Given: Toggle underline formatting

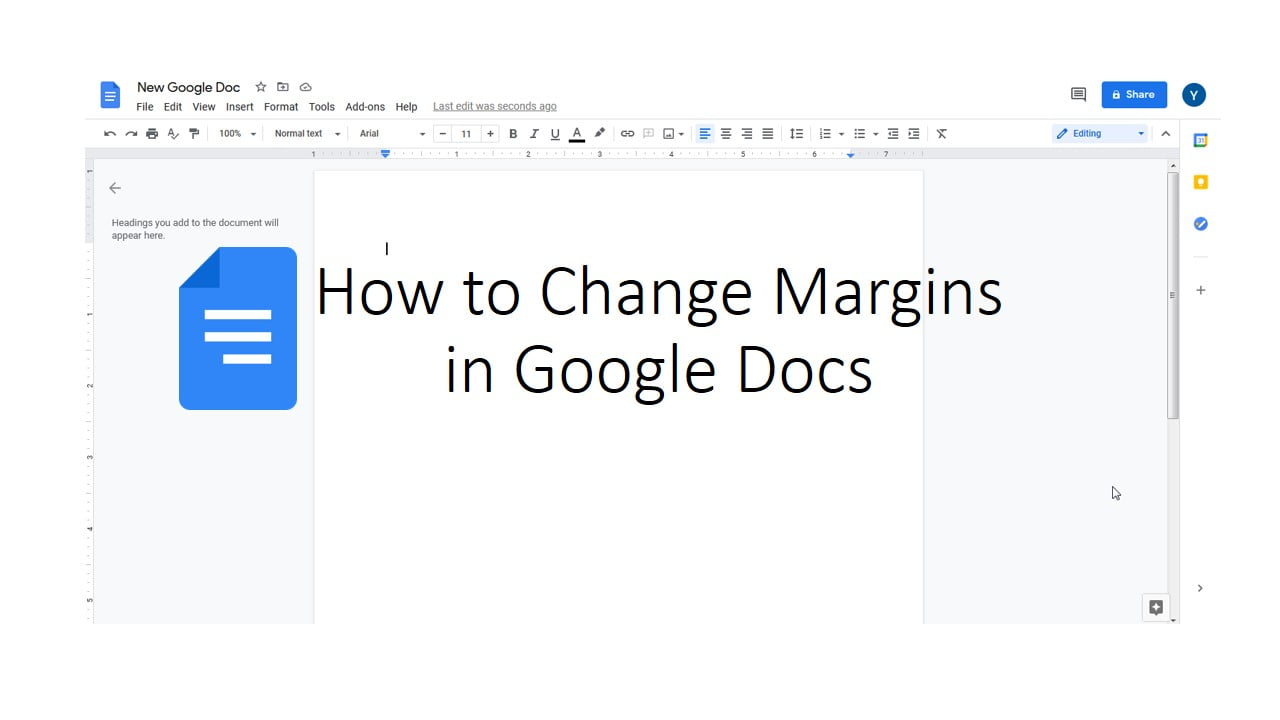Looking at the screenshot, I should coord(555,134).
